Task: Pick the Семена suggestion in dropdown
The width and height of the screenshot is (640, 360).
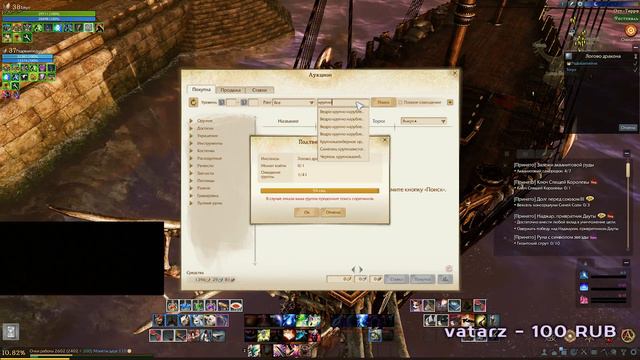Action: (x=342, y=149)
